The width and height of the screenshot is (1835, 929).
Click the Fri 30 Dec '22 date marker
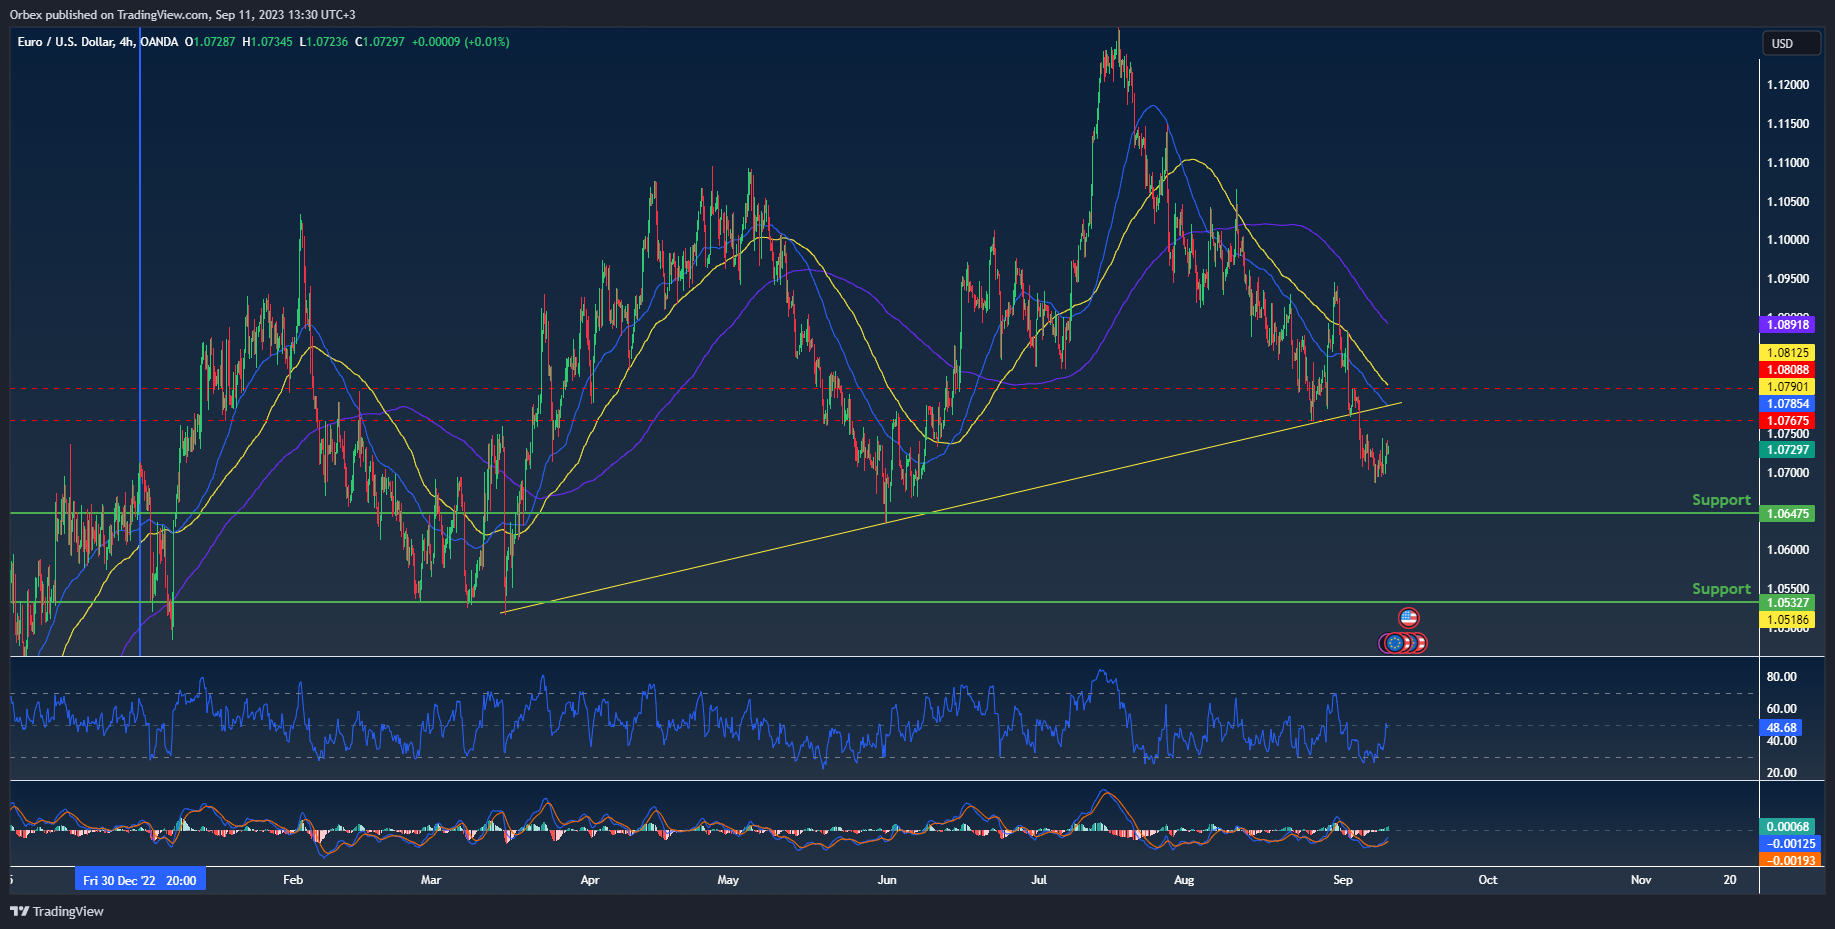coord(139,880)
